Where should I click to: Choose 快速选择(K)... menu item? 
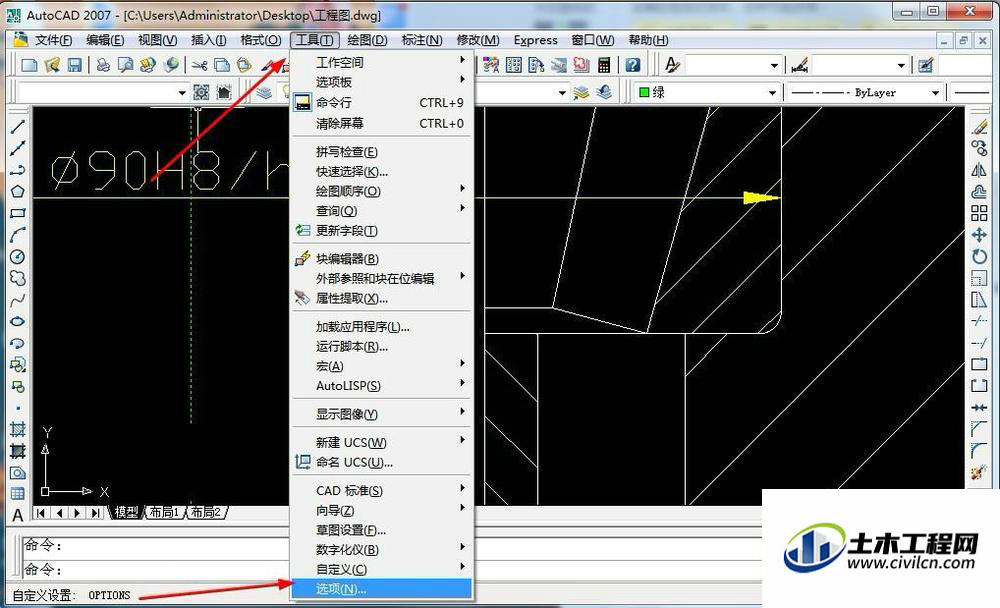382,172
